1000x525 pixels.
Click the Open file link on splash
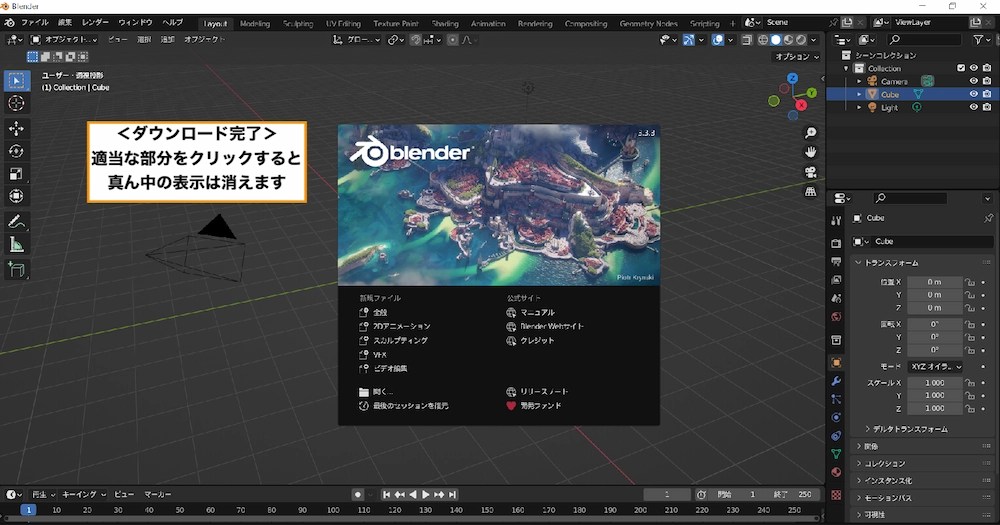click(376, 392)
